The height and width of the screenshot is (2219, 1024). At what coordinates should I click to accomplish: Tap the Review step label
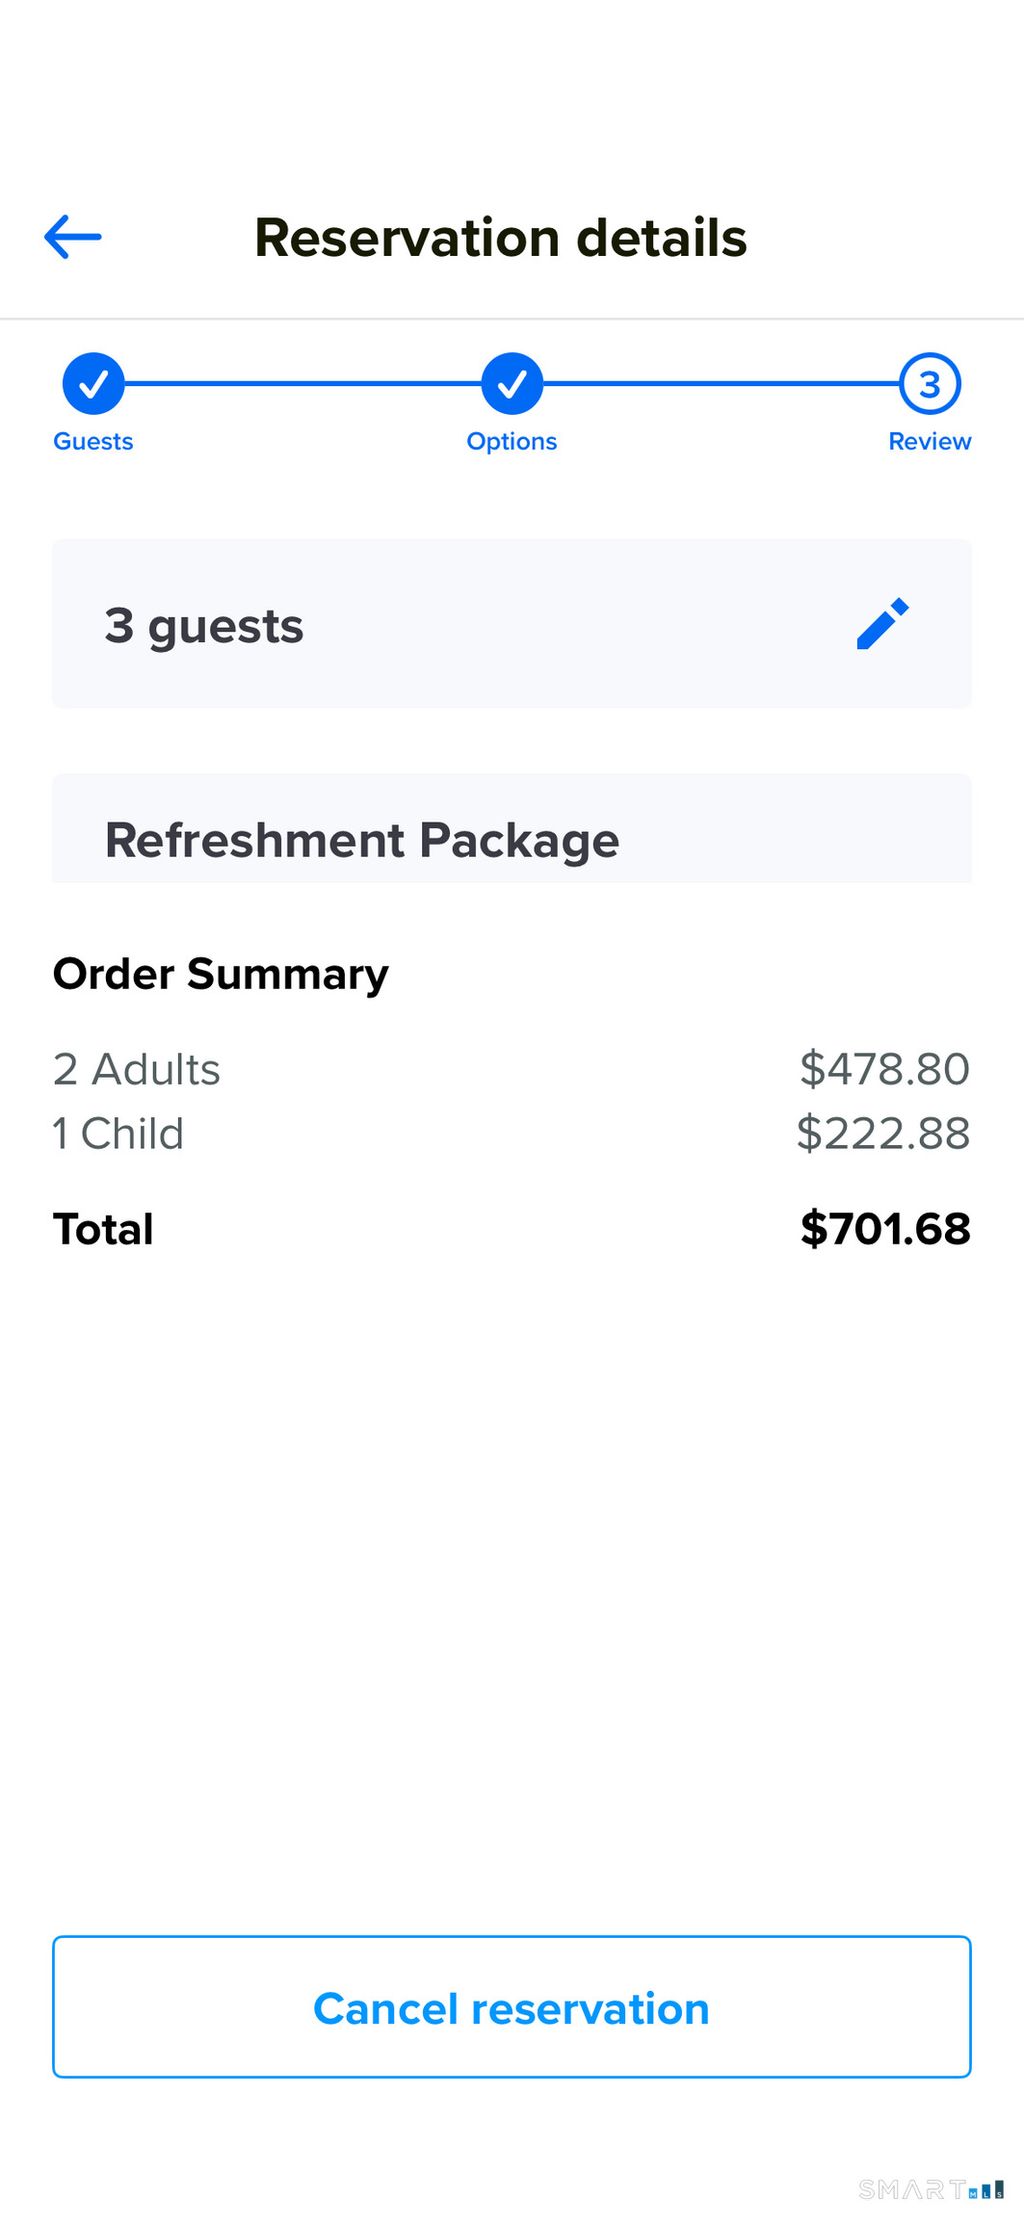click(930, 441)
